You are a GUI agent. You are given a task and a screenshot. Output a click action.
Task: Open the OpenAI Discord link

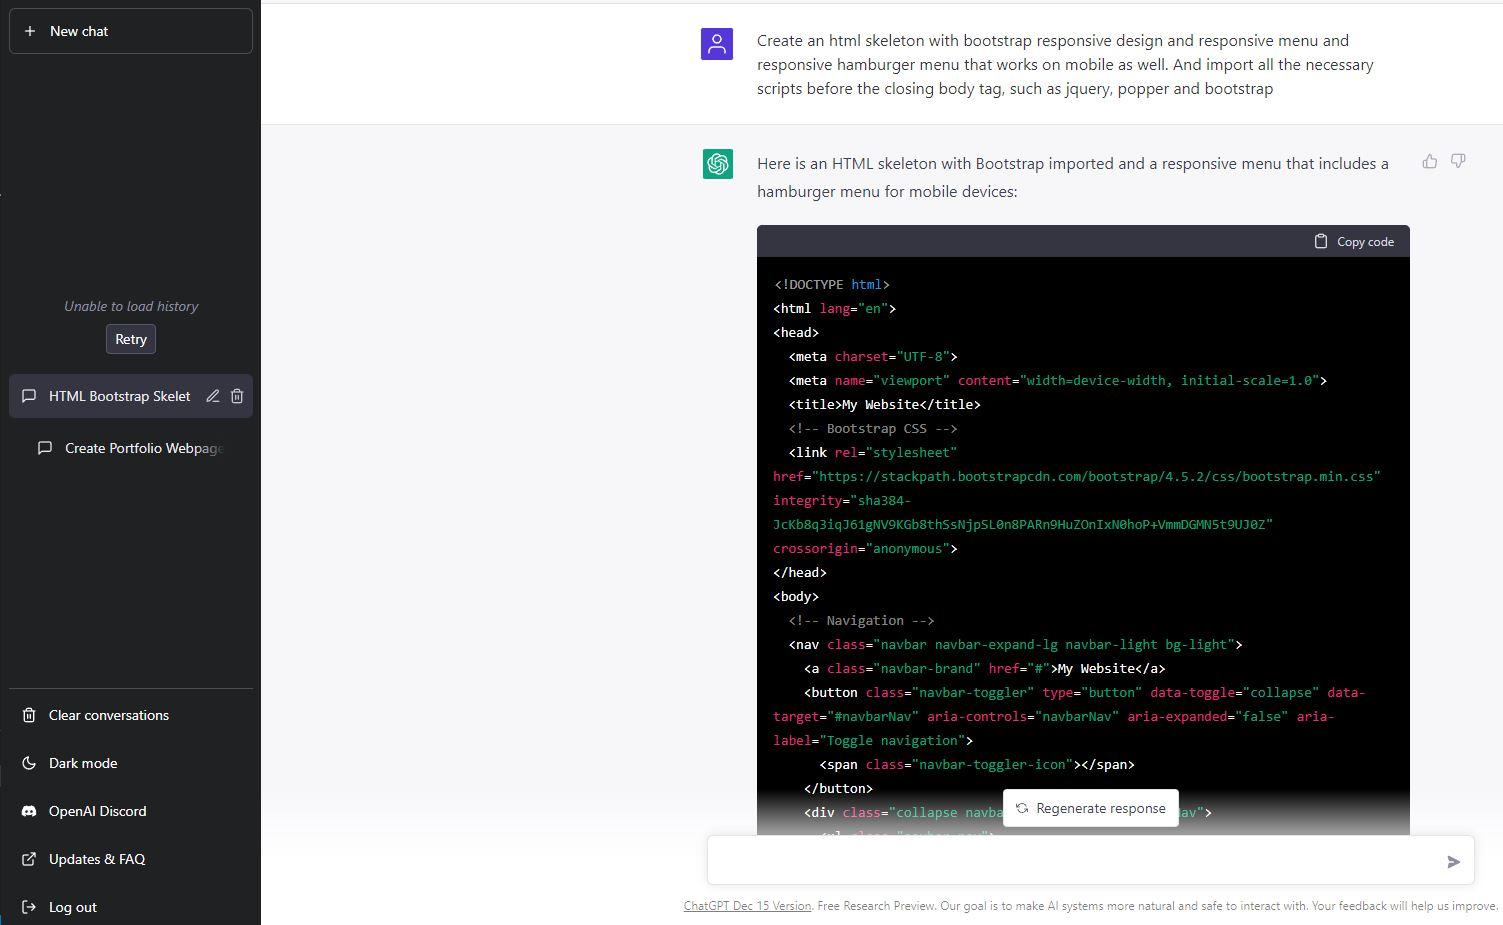click(x=97, y=811)
